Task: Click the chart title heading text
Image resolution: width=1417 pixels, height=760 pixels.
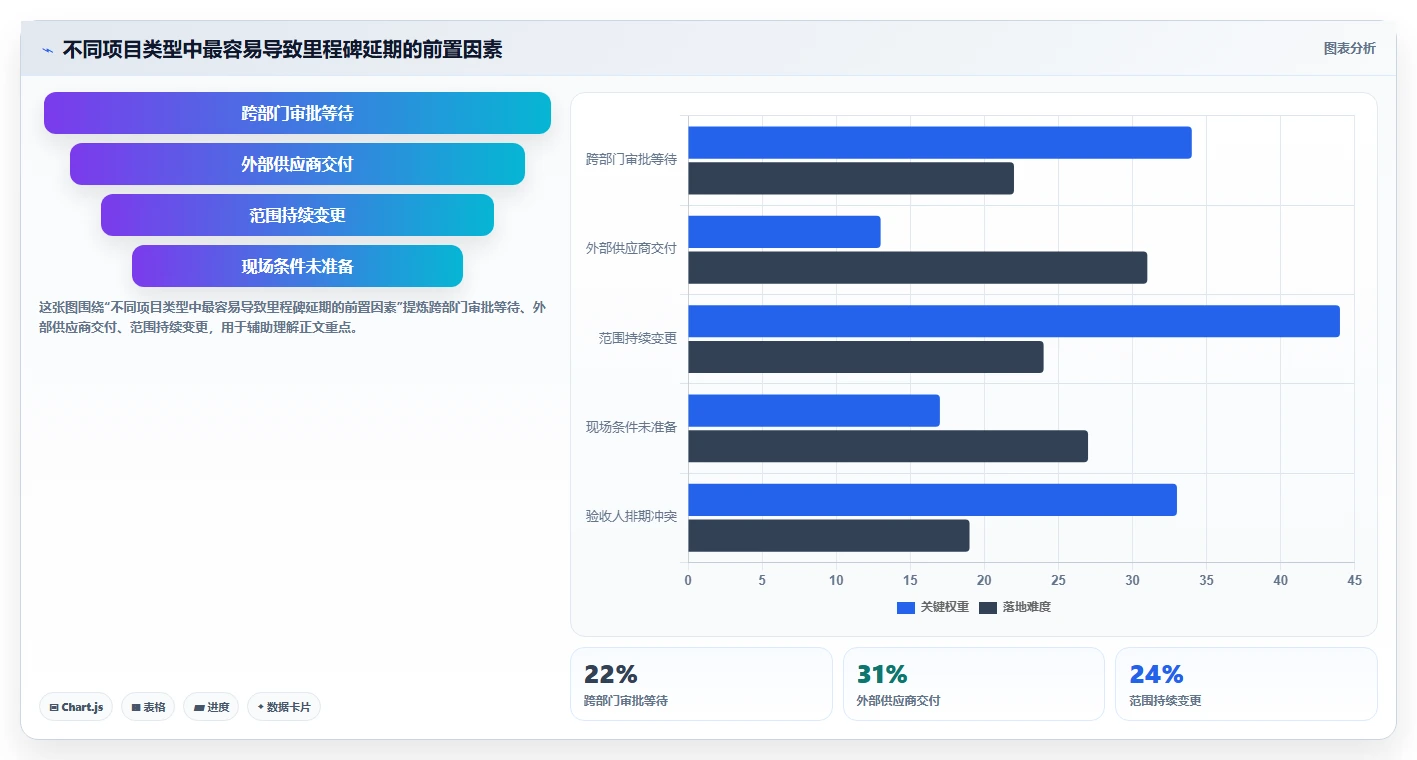Action: click(282, 49)
